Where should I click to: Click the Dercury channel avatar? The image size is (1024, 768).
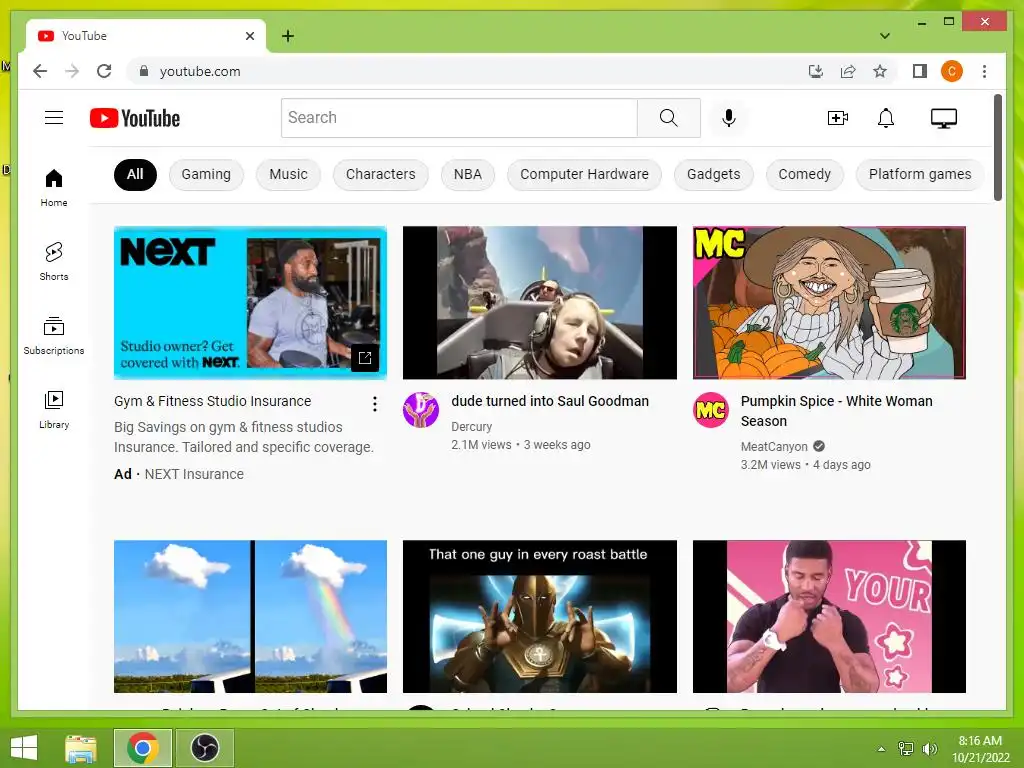421,410
